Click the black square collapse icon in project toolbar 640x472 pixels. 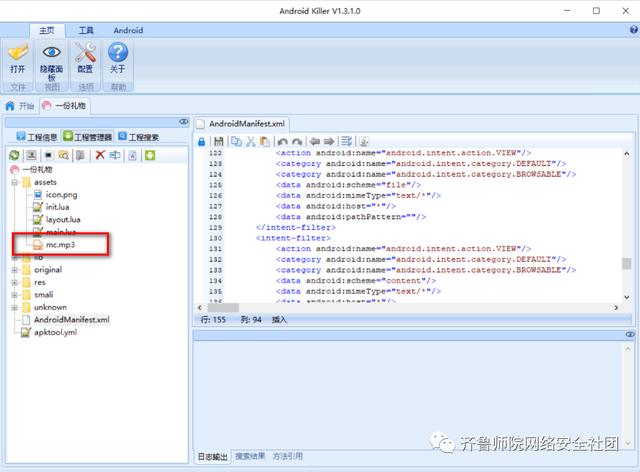(x=49, y=155)
